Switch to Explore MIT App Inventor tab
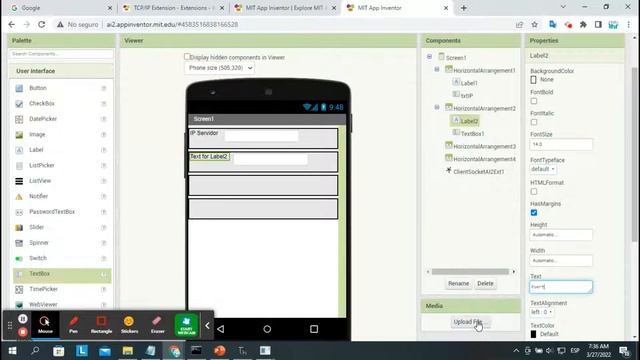This screenshot has height=360, width=640. click(286, 8)
